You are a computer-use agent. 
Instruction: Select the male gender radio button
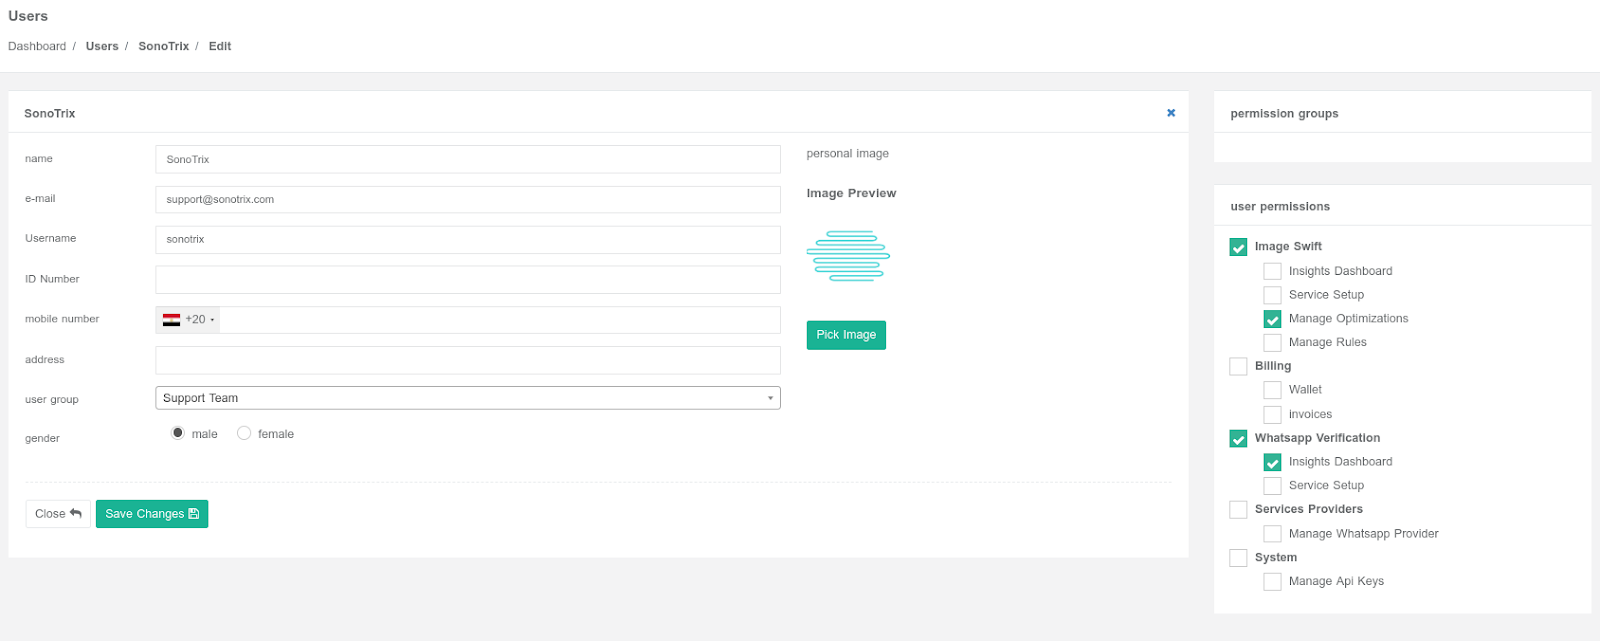(x=178, y=433)
